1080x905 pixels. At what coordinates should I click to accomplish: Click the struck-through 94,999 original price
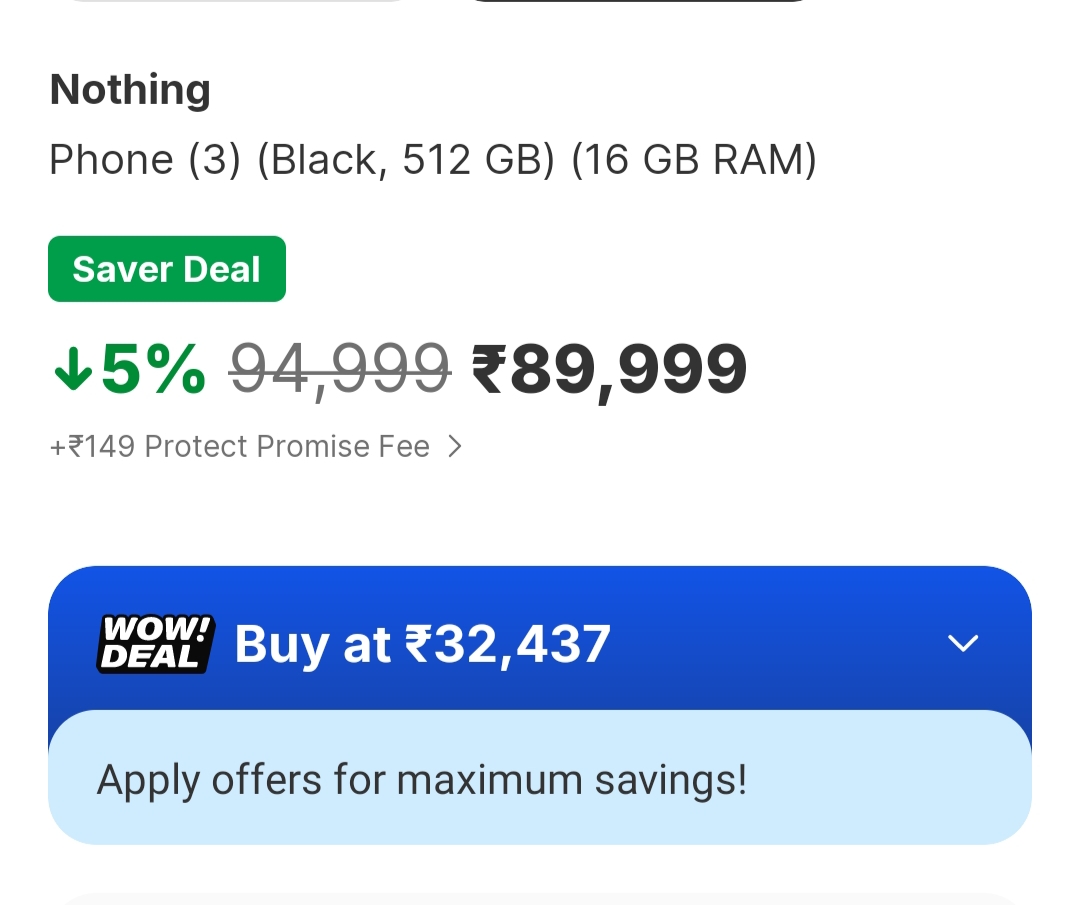pyautogui.click(x=340, y=369)
